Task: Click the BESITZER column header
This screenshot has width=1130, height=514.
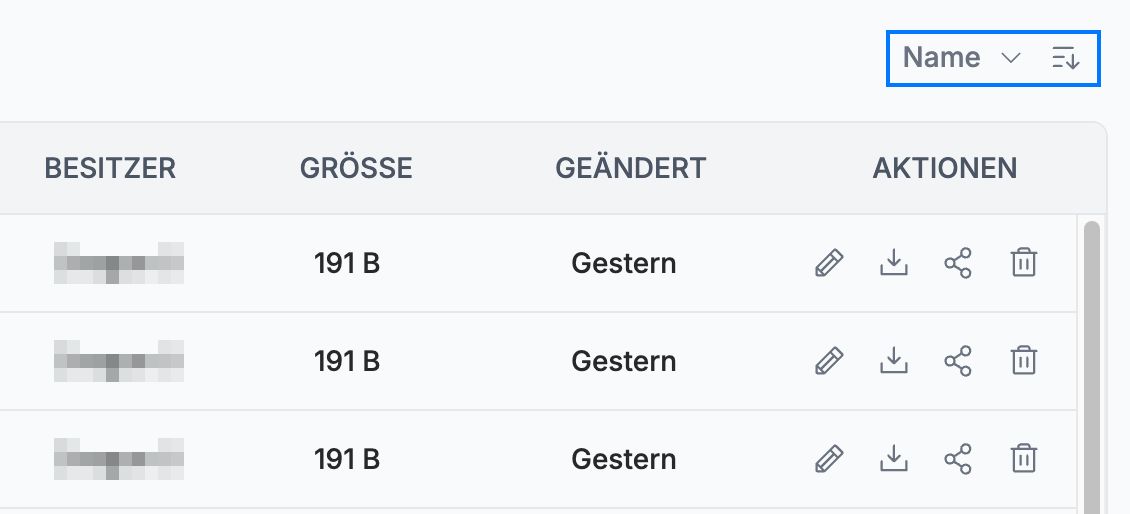Action: click(x=110, y=169)
